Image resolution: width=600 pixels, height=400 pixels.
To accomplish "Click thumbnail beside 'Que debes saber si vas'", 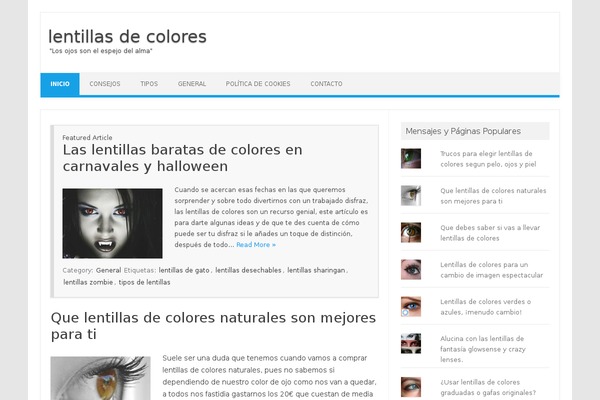I will [411, 232].
